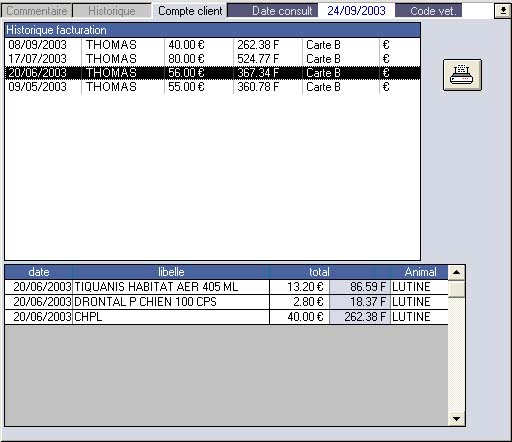The width and height of the screenshot is (512, 442).
Task: Click the printer icon button
Action: click(x=462, y=75)
